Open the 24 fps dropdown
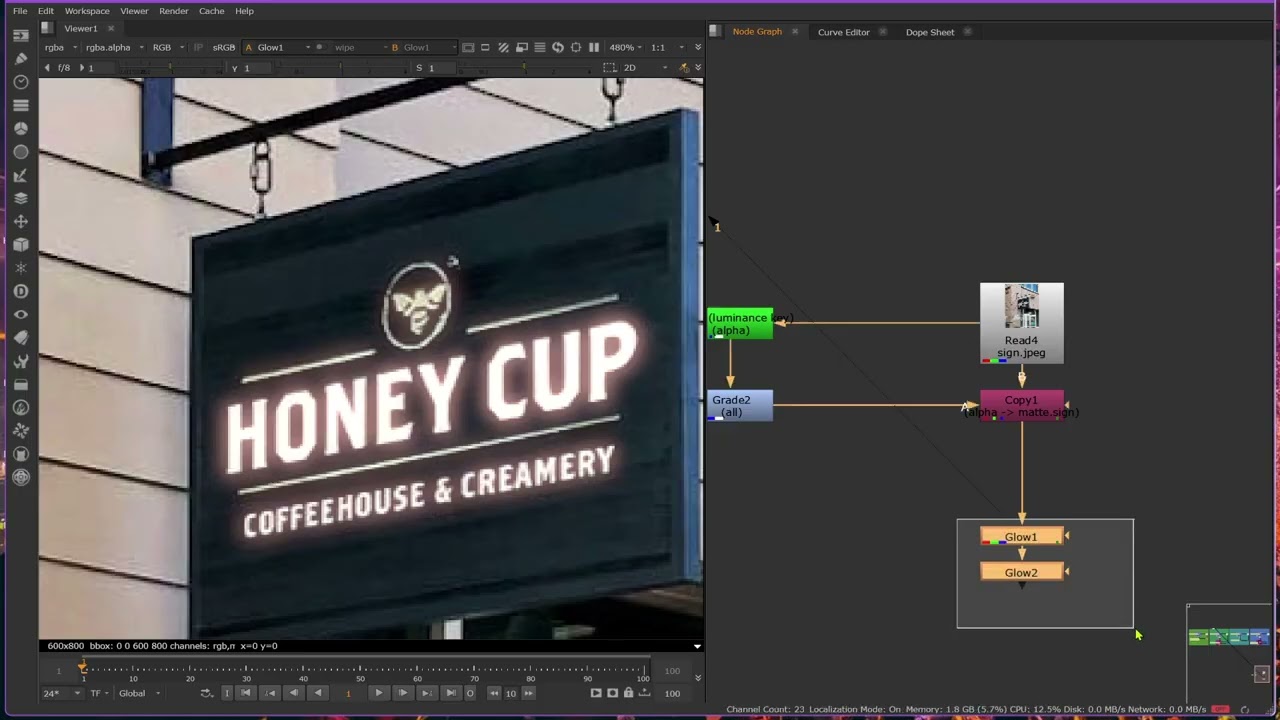Screen dimensions: 1280x720 coord(62,693)
